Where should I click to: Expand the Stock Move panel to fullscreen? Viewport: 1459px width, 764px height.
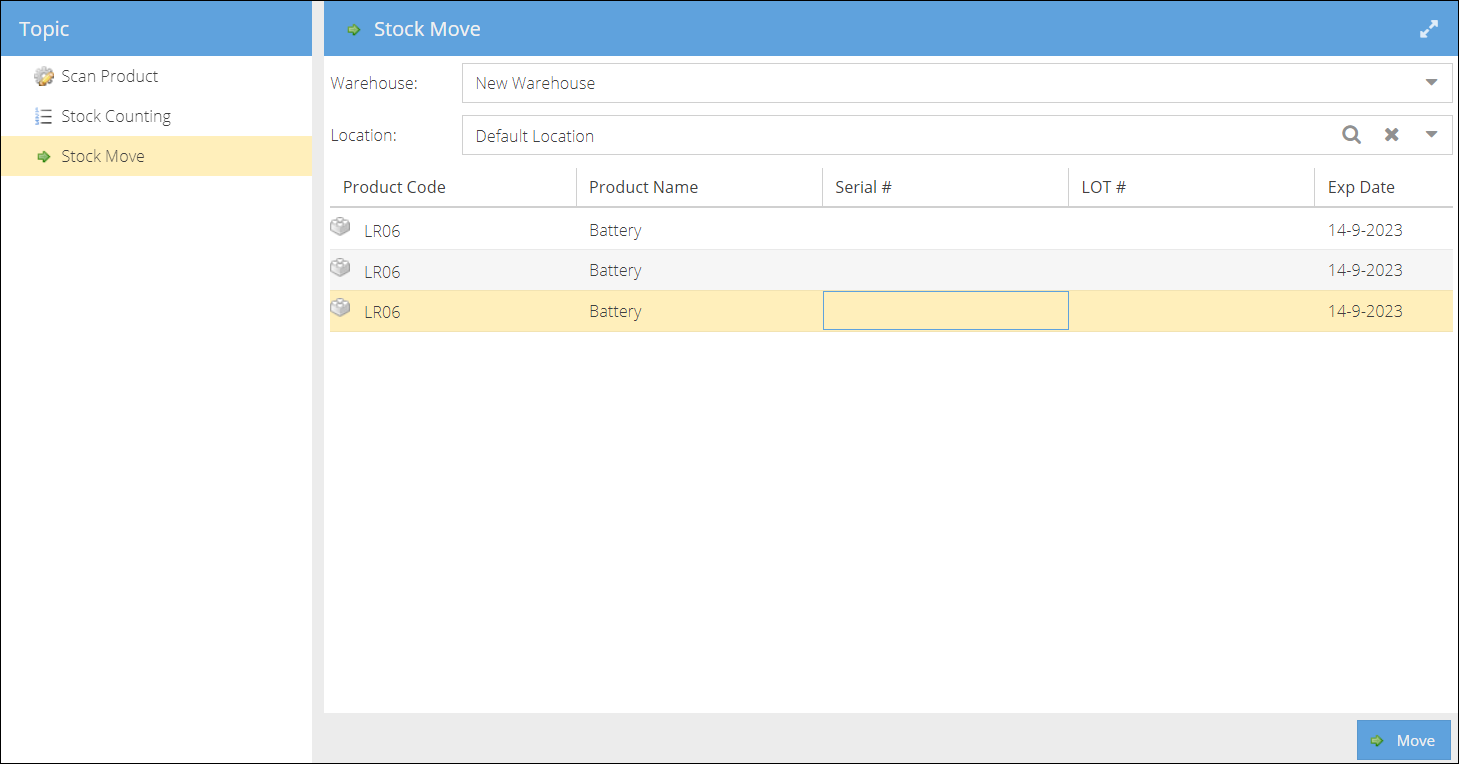(x=1429, y=30)
